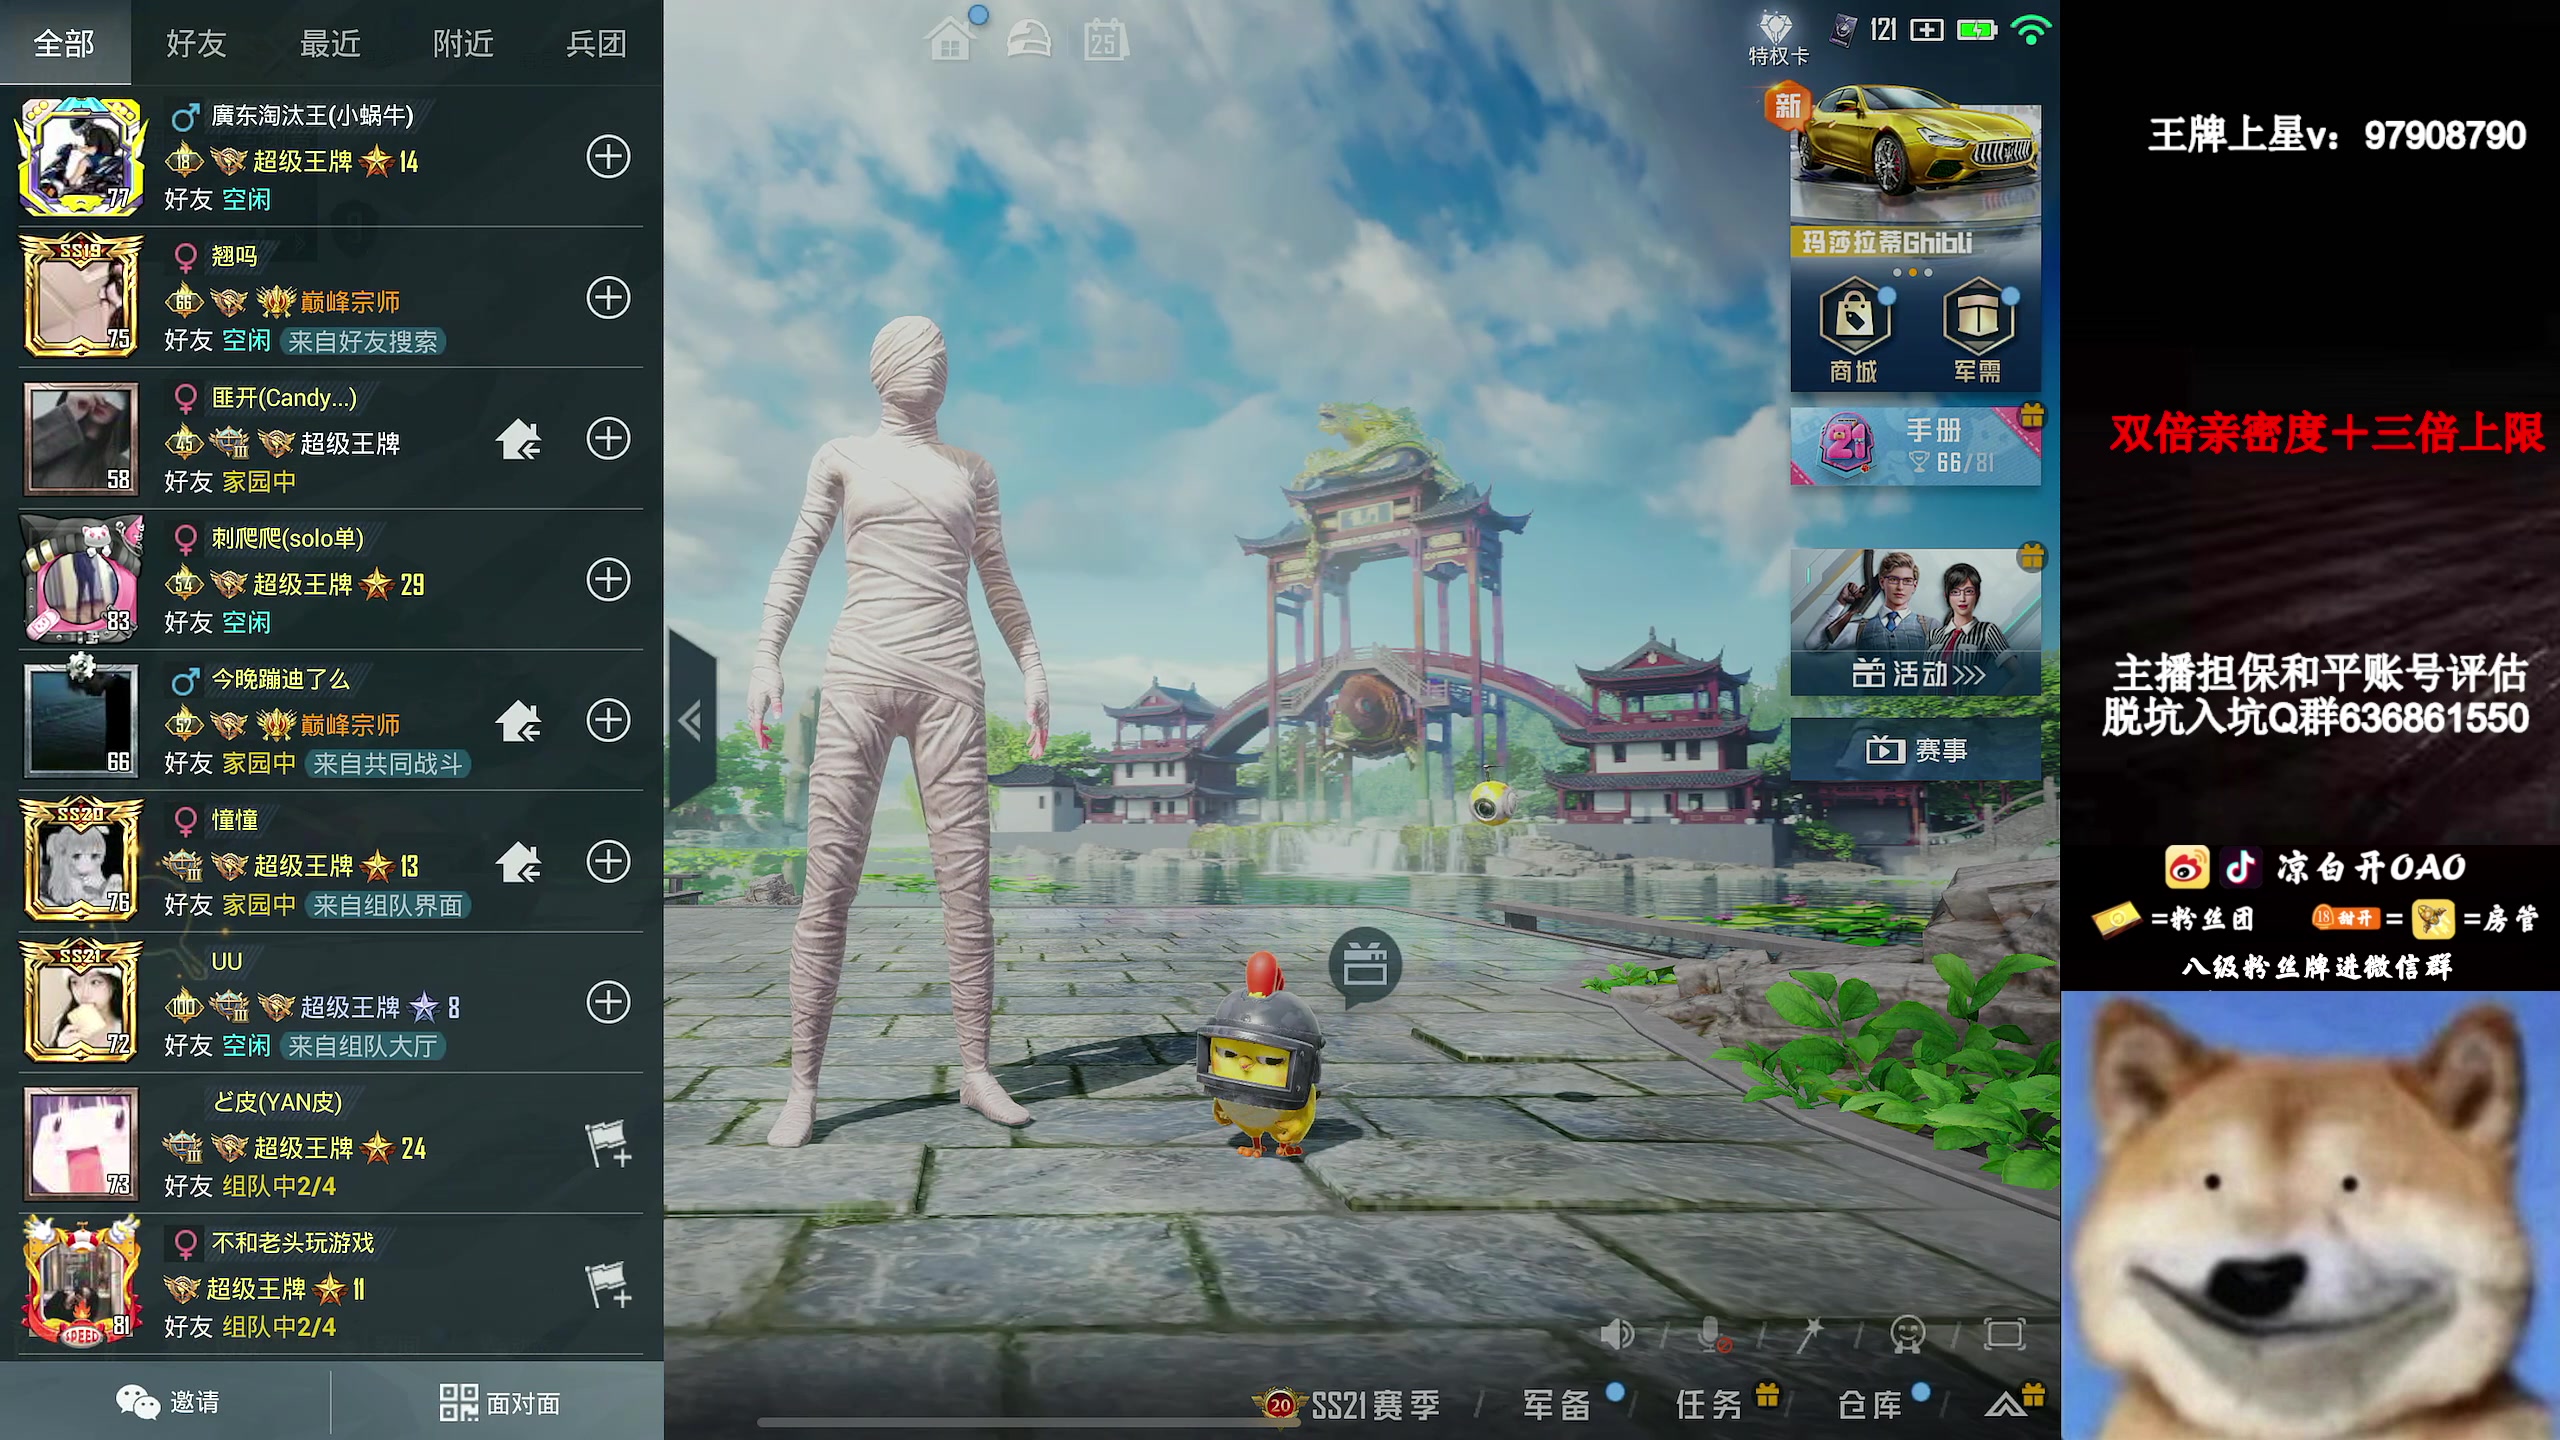Open 特权卡 privilege card

point(1778,38)
